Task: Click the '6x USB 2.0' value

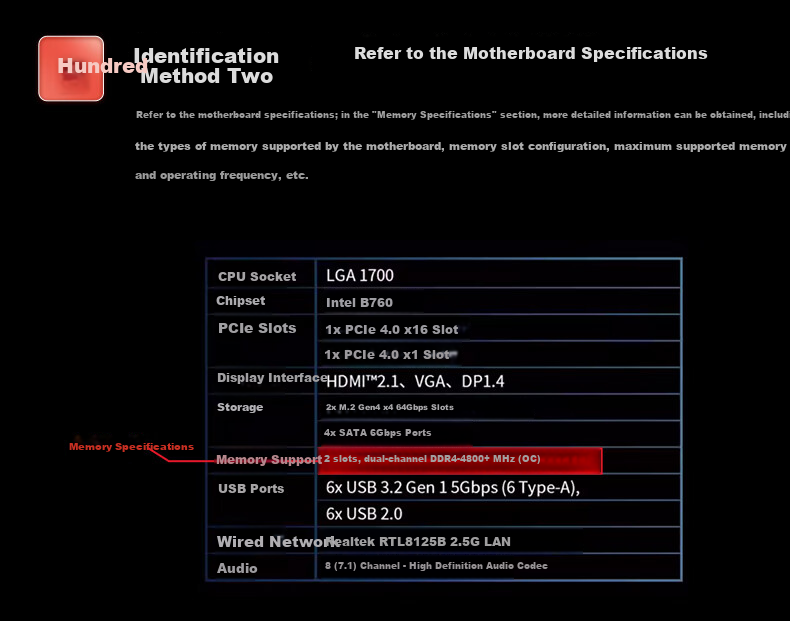Action: (364, 514)
